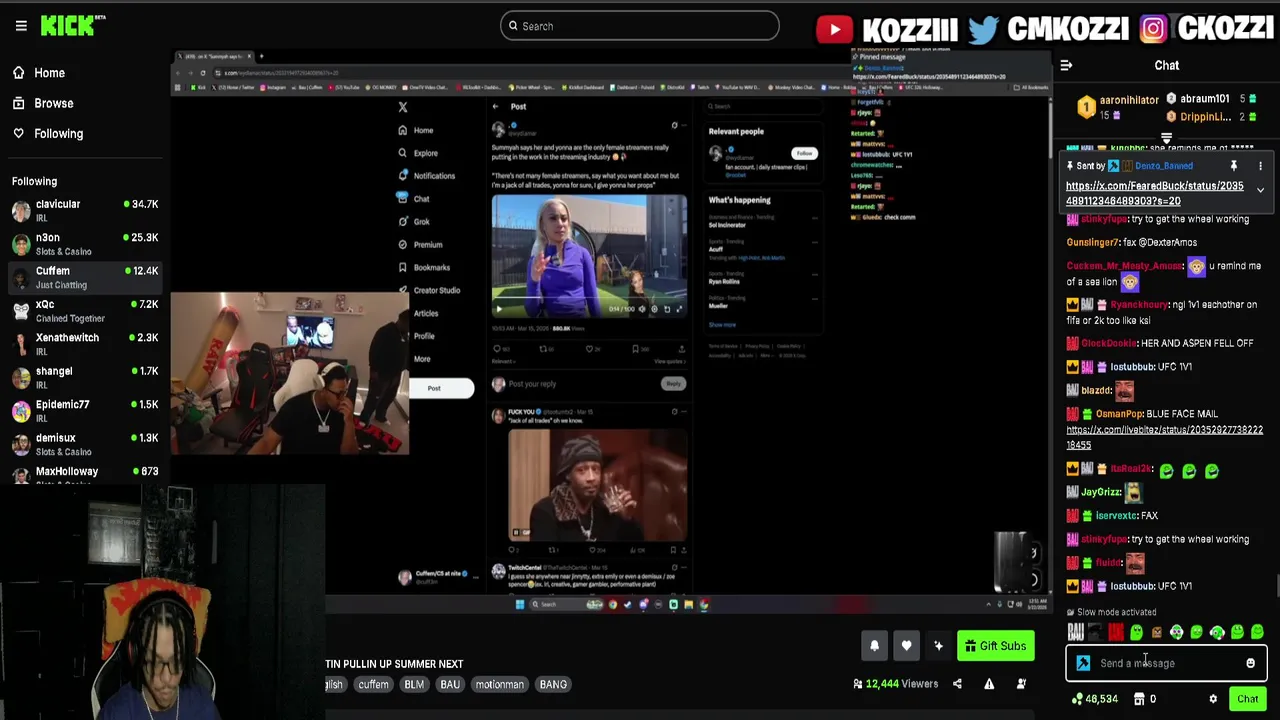Focus the Search field in the header
1280x720 pixels.
[640, 26]
